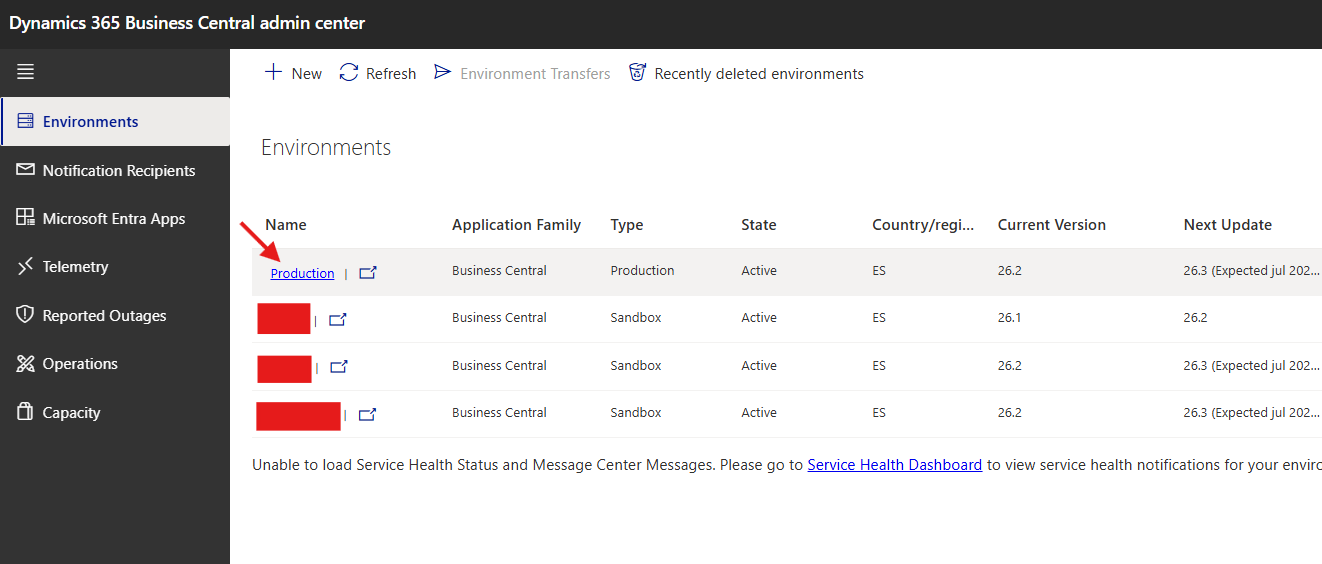Click the plus icon for New
1322x564 pixels.
point(273,72)
